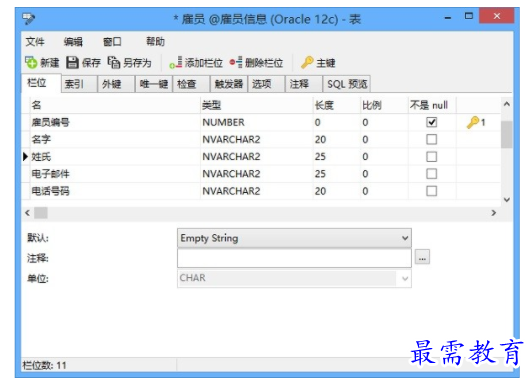Click the 删除栏位 (Delete Field) icon
532x384 pixels.
coord(235,62)
